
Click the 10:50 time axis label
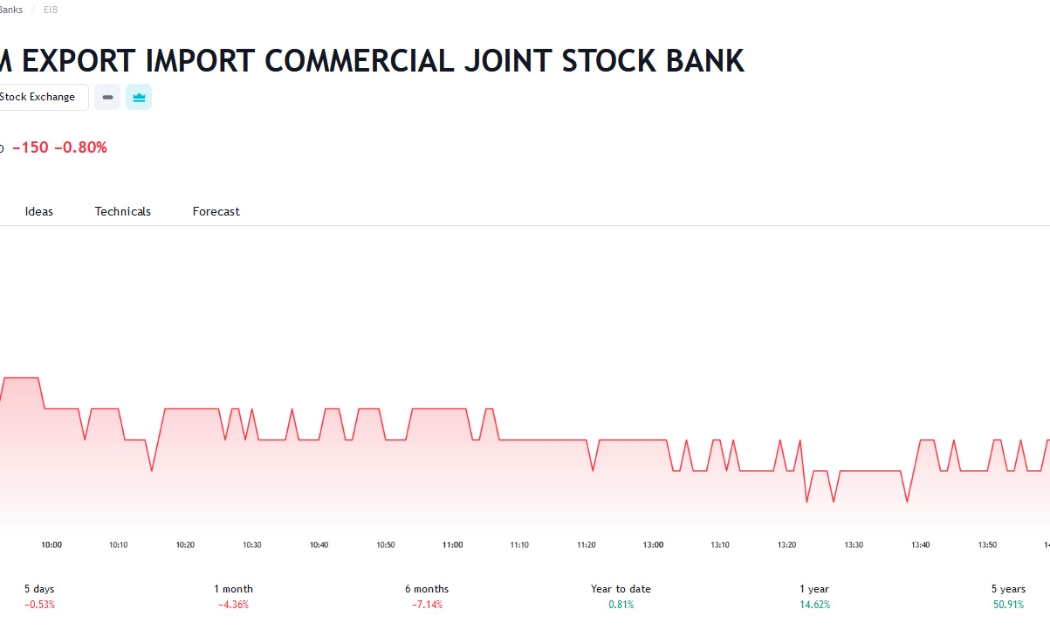pyautogui.click(x=386, y=545)
